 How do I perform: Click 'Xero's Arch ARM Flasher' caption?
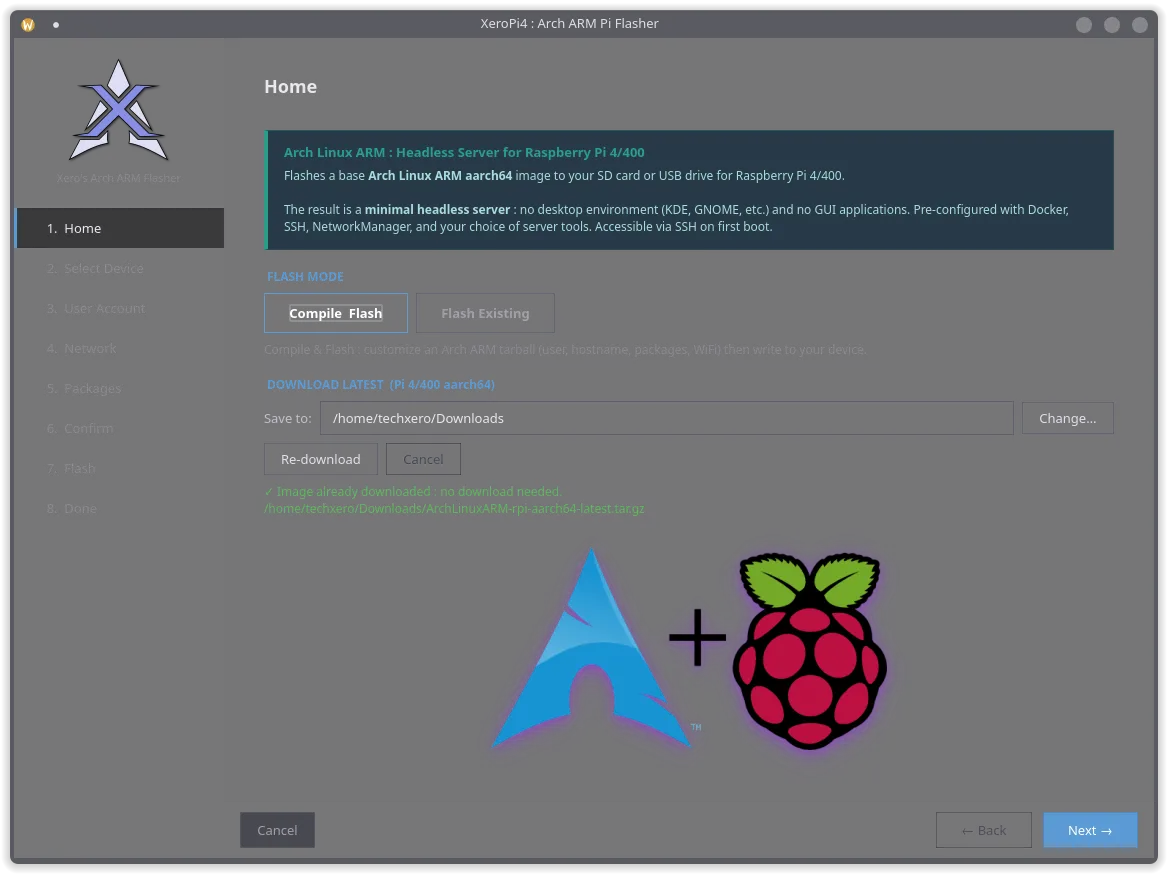click(x=118, y=178)
